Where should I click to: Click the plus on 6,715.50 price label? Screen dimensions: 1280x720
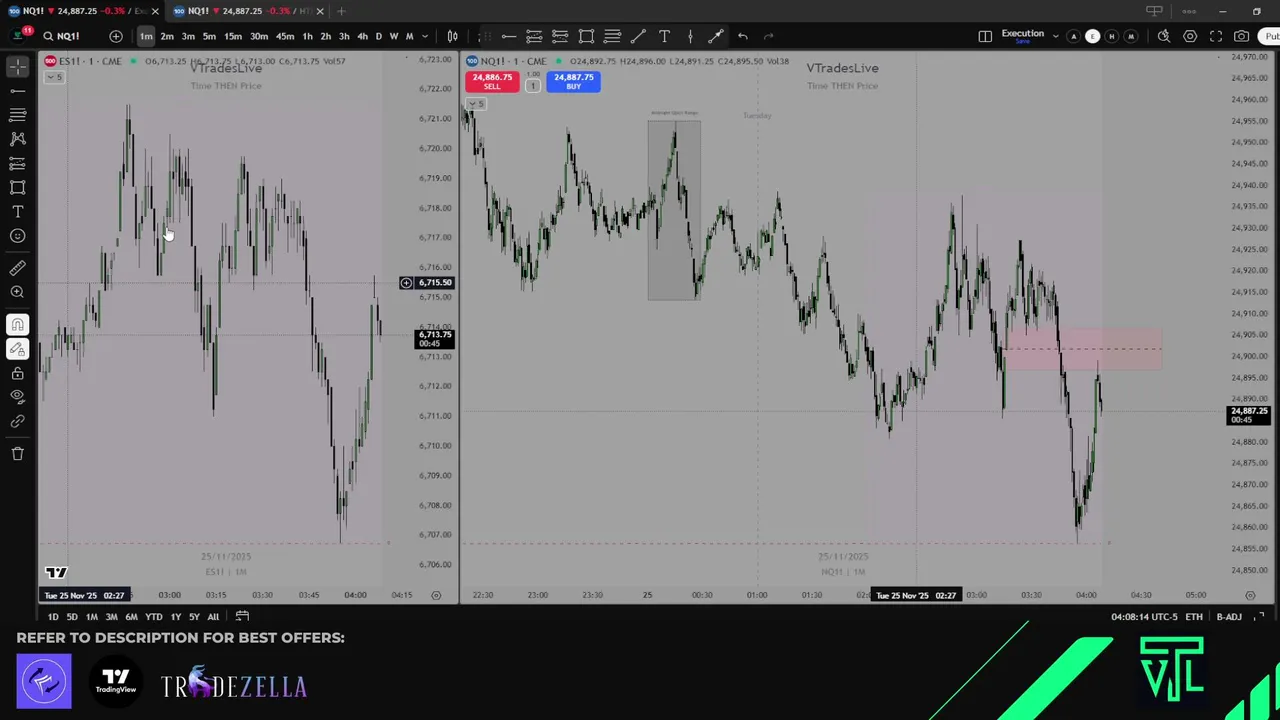pyautogui.click(x=406, y=283)
